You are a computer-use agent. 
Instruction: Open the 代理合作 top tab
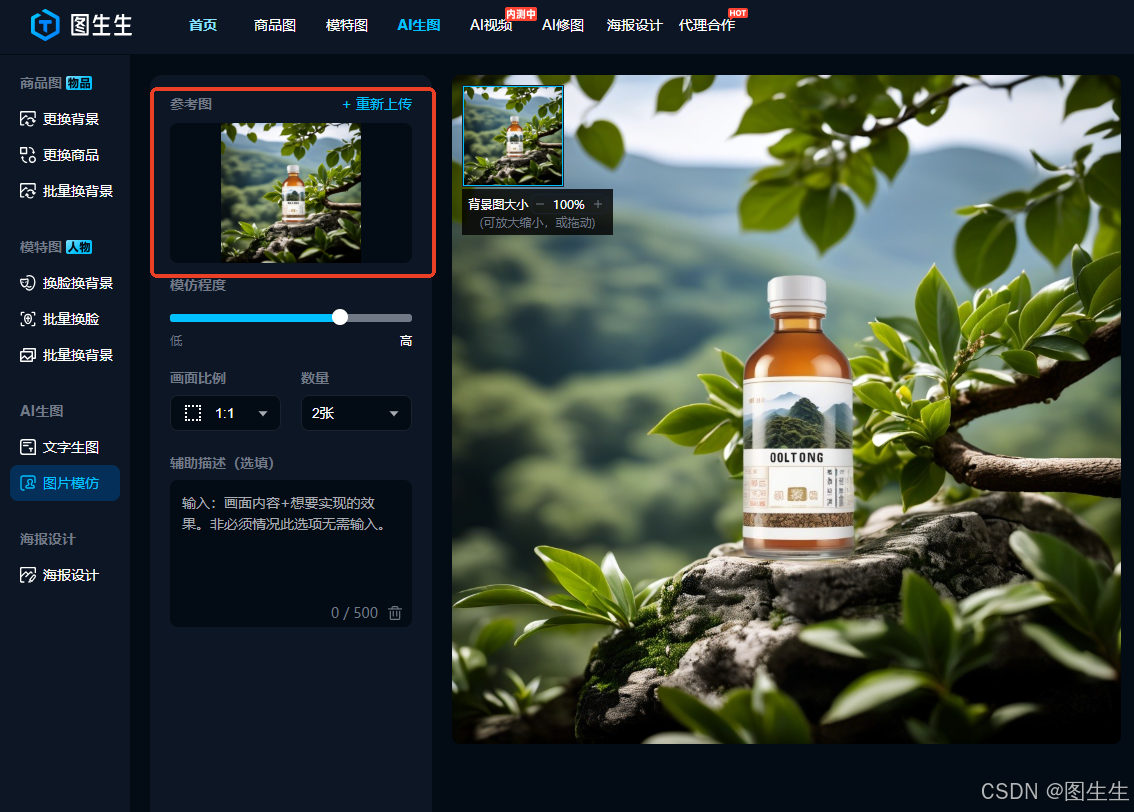[x=707, y=25]
